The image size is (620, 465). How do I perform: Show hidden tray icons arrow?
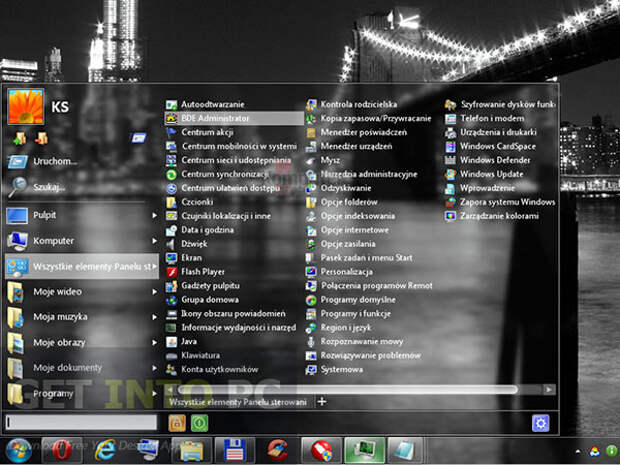point(578,451)
